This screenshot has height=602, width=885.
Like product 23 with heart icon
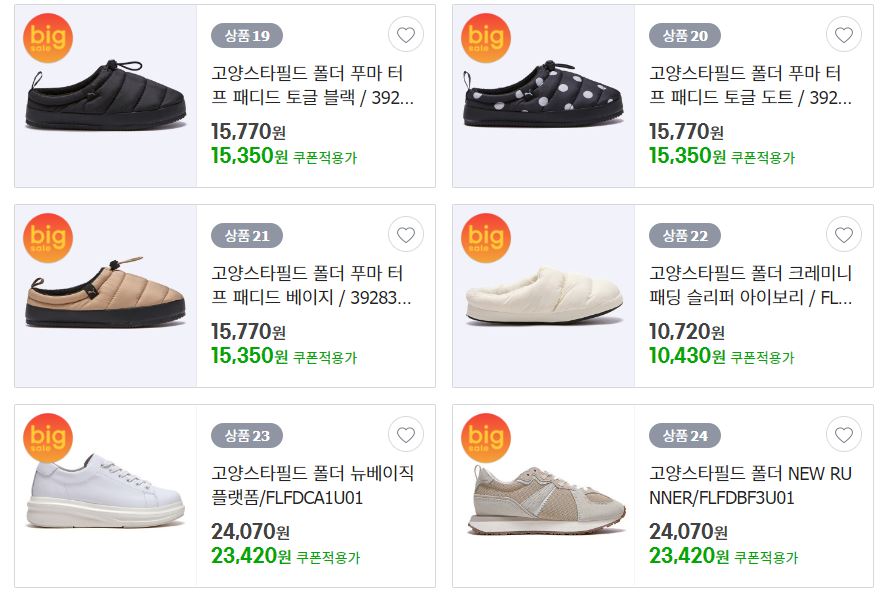[x=406, y=434]
